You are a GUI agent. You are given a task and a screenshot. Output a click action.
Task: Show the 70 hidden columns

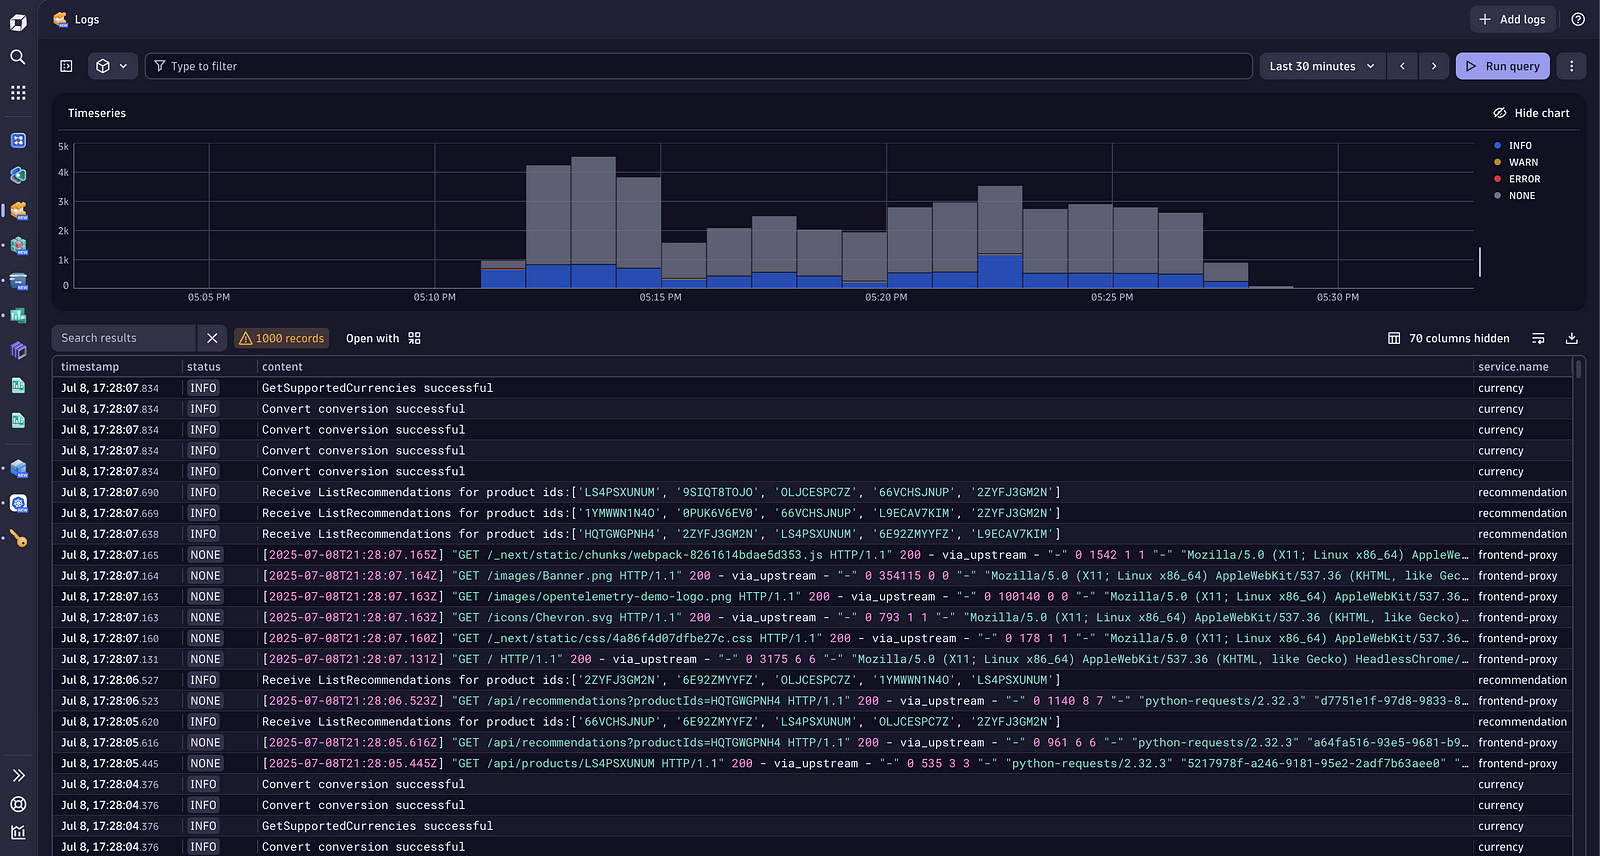point(1449,338)
